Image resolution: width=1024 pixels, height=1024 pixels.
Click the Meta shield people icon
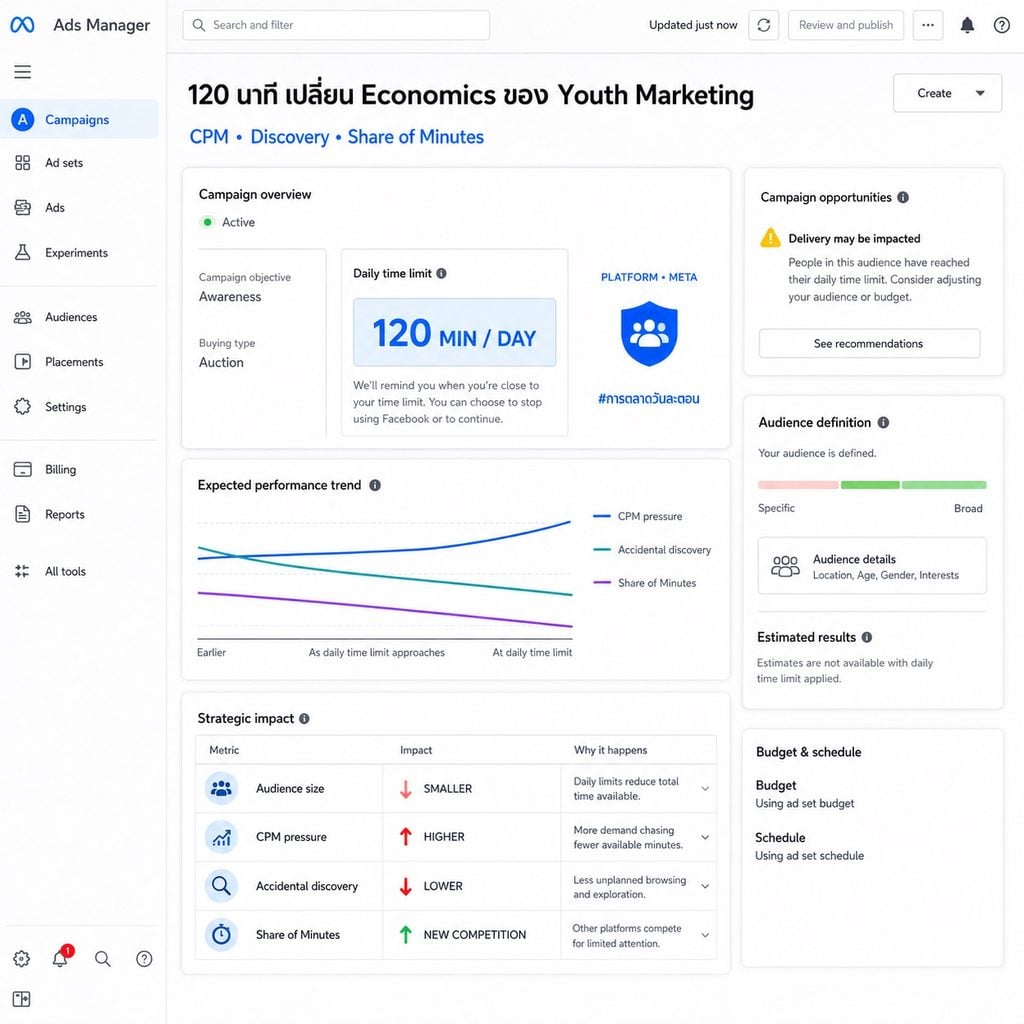click(648, 333)
